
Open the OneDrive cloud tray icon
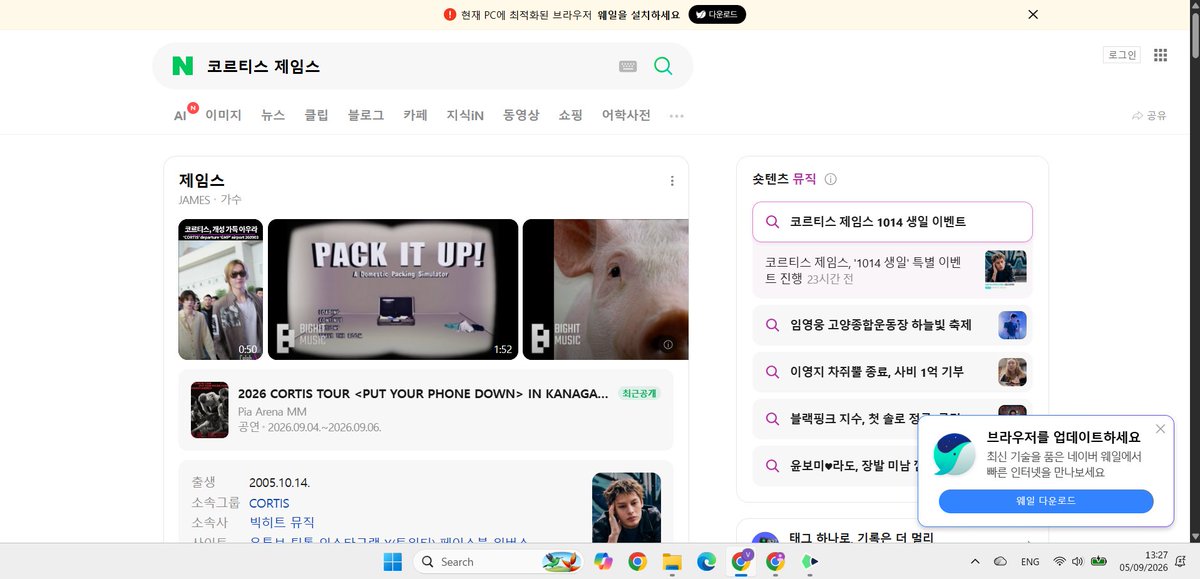[999, 562]
